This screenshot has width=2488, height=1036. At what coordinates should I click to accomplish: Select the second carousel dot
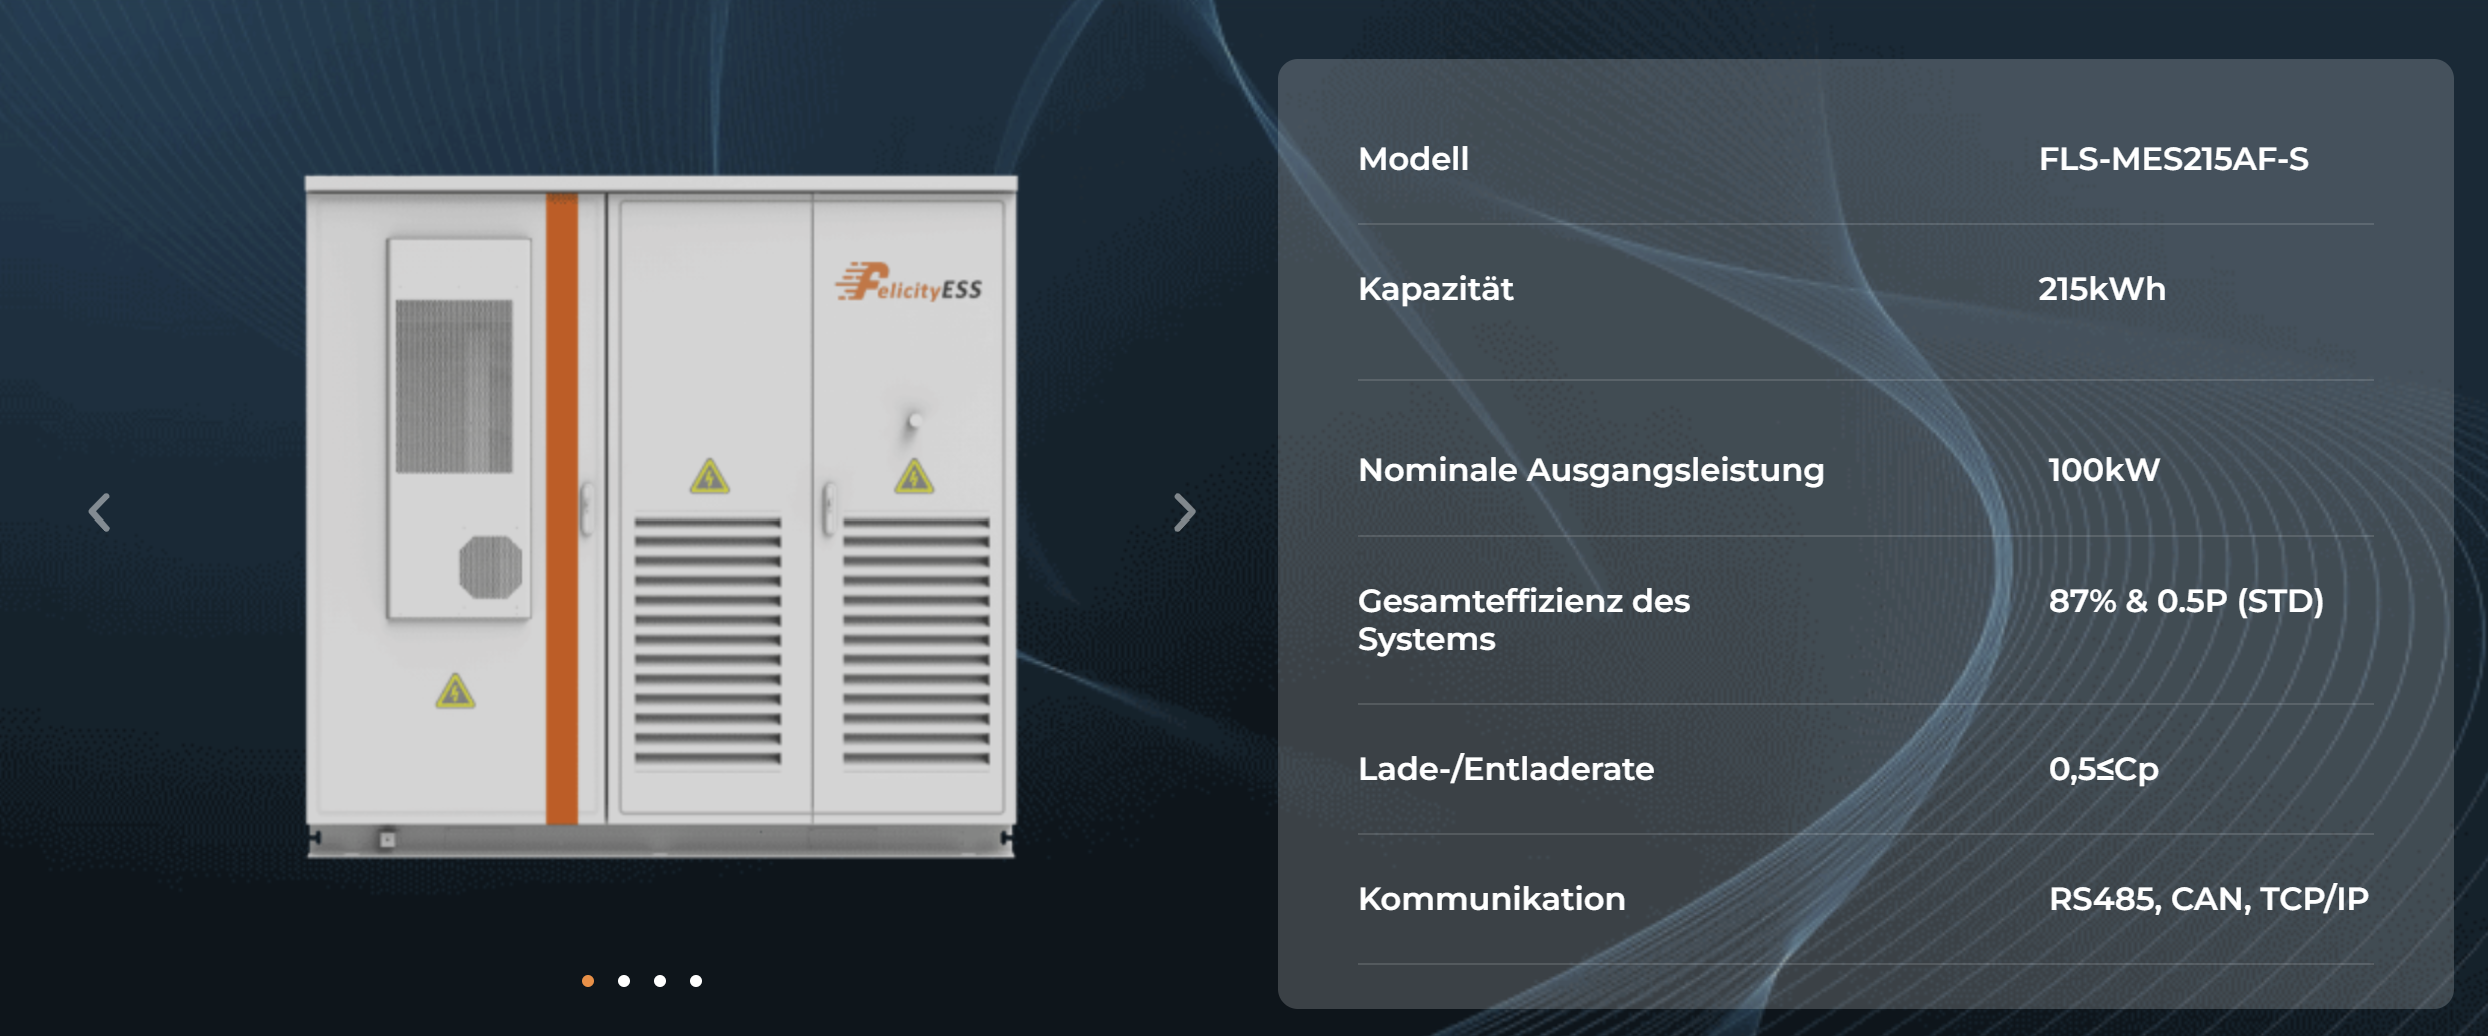pyautogui.click(x=624, y=981)
